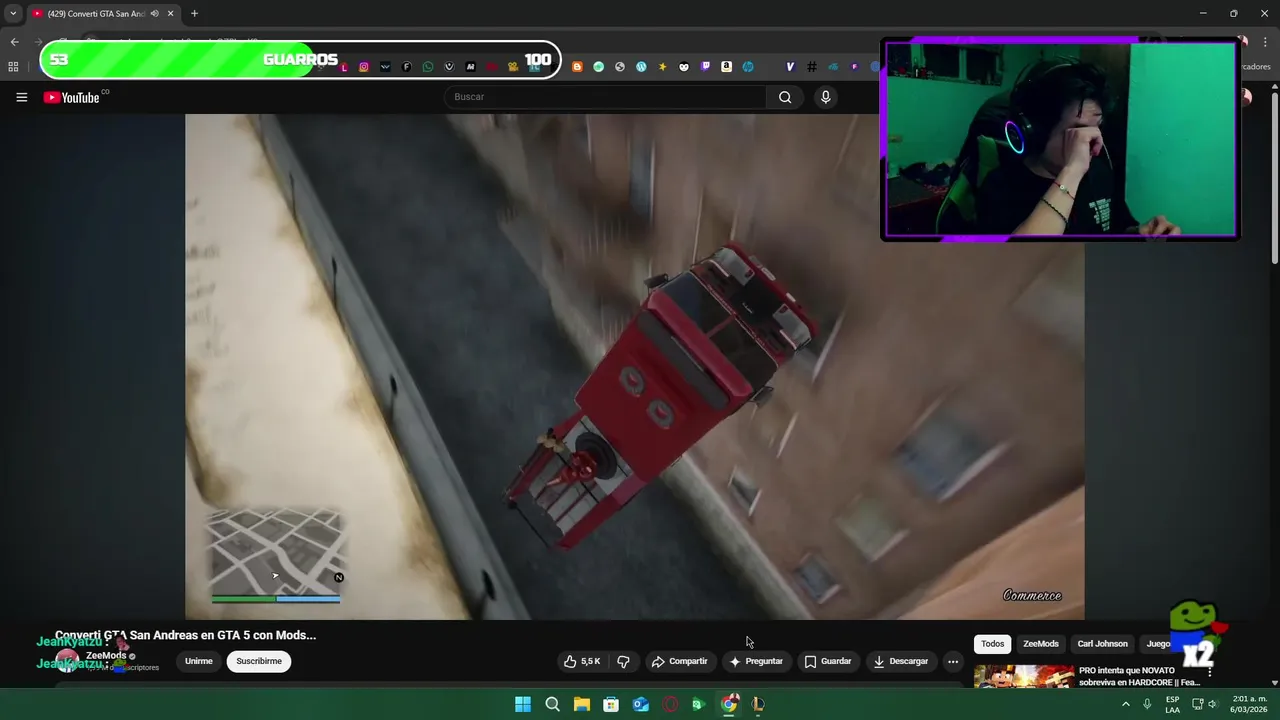The width and height of the screenshot is (1280, 720).
Task: Open Outlook from taskbar
Action: [x=640, y=704]
